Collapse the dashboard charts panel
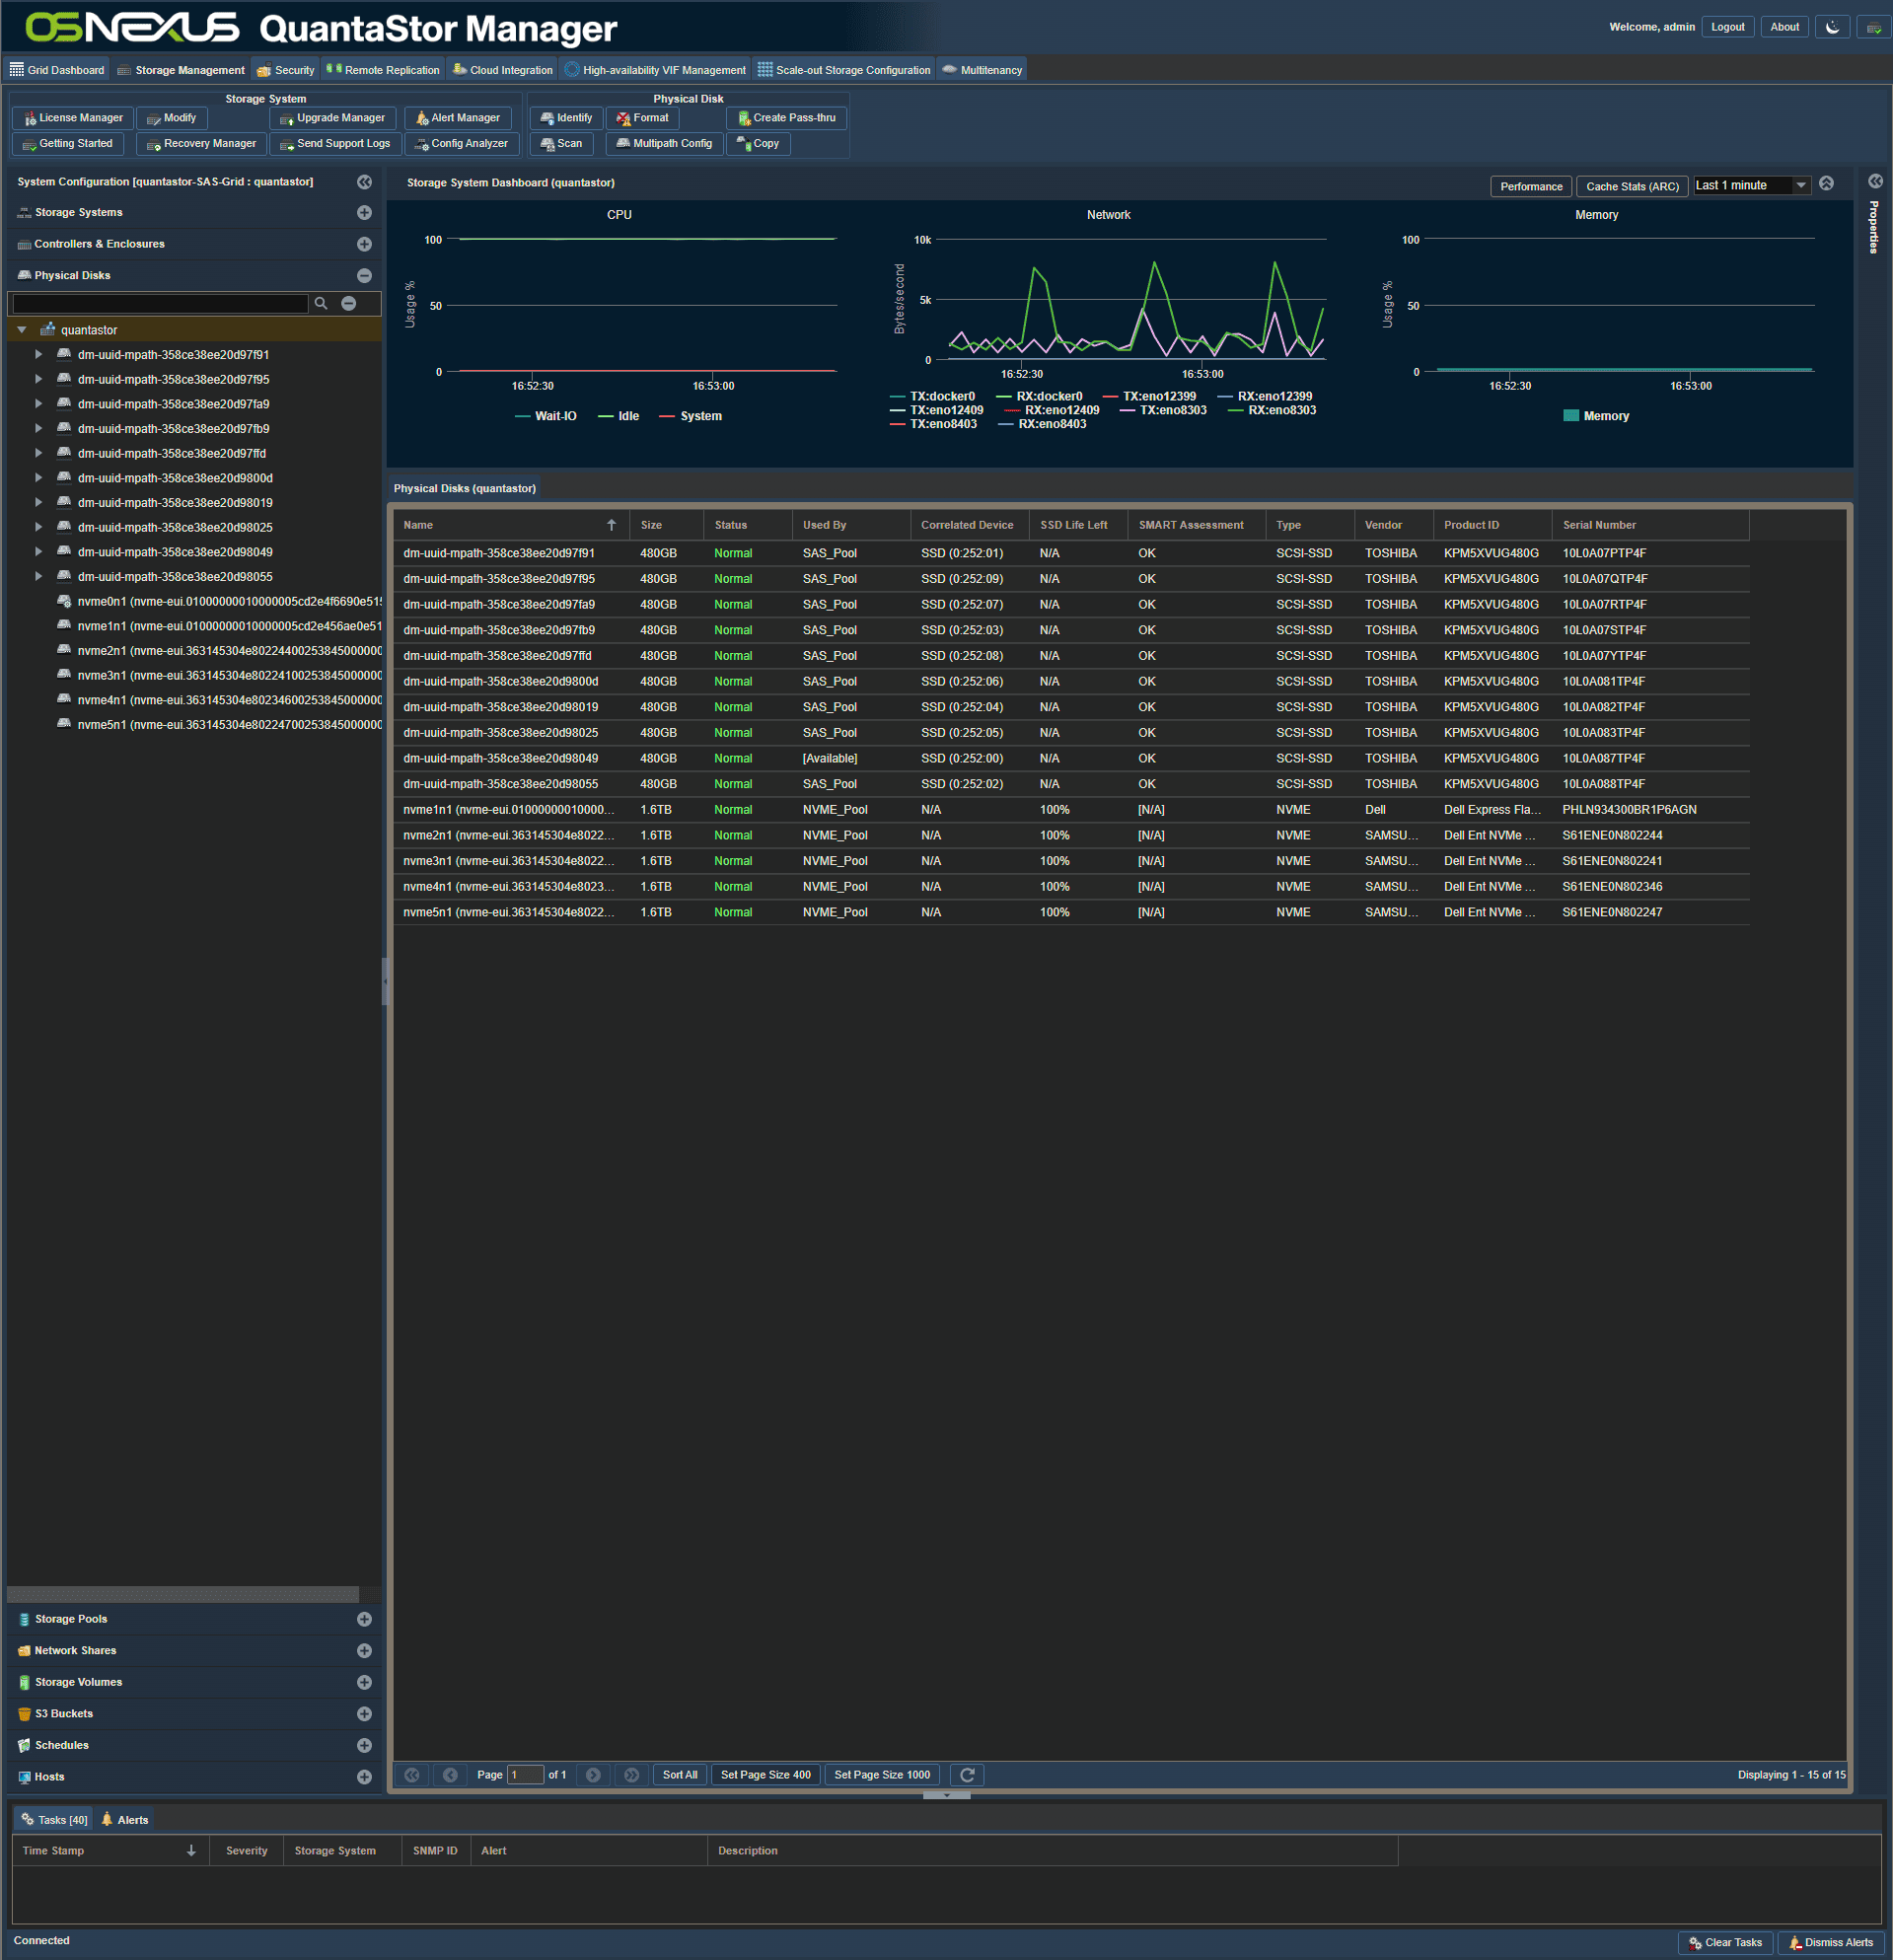This screenshot has height=1960, width=1893. tap(1826, 184)
